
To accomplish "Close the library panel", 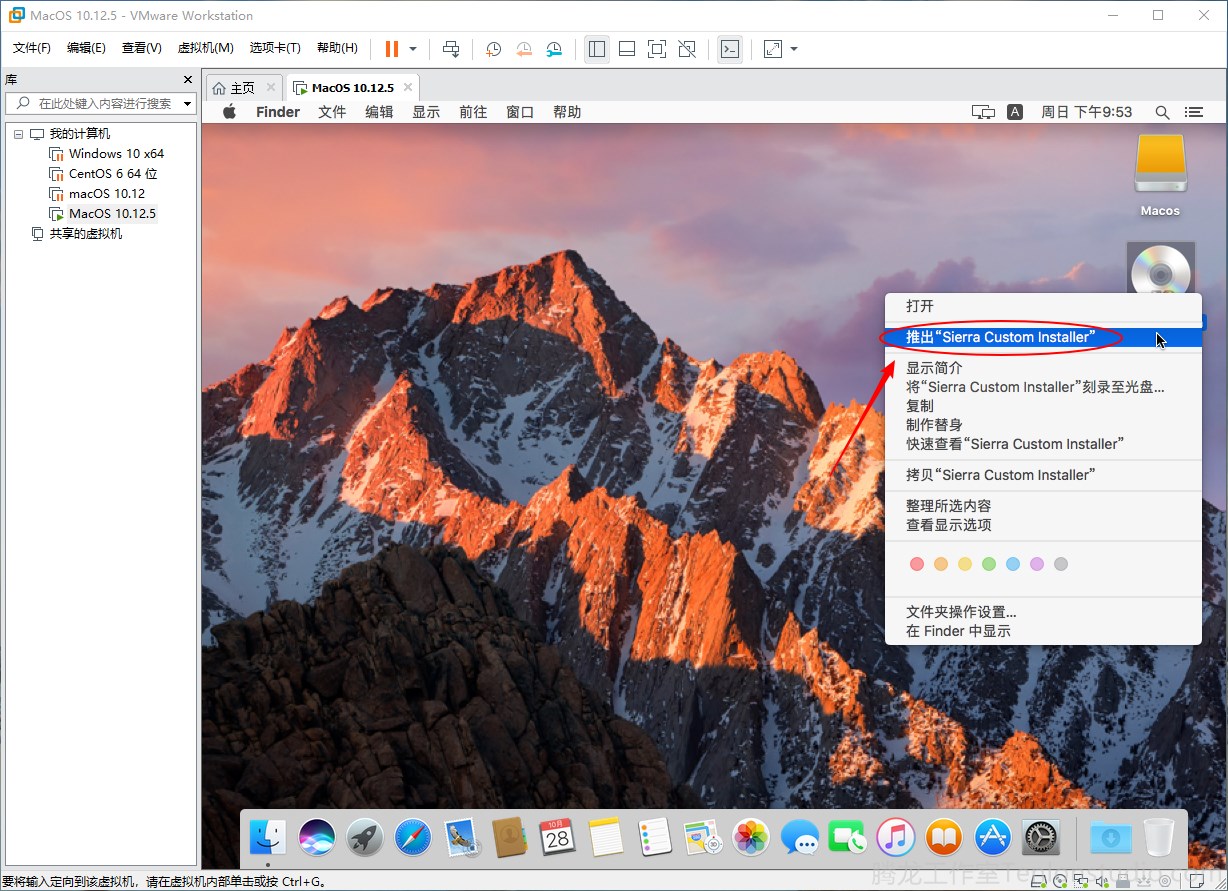I will coord(188,79).
